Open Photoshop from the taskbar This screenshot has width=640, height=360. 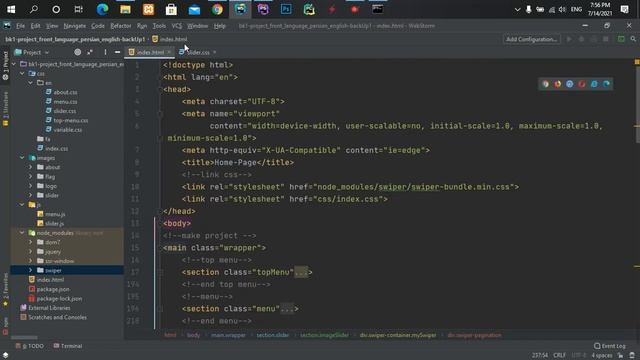pyautogui.click(x=286, y=9)
